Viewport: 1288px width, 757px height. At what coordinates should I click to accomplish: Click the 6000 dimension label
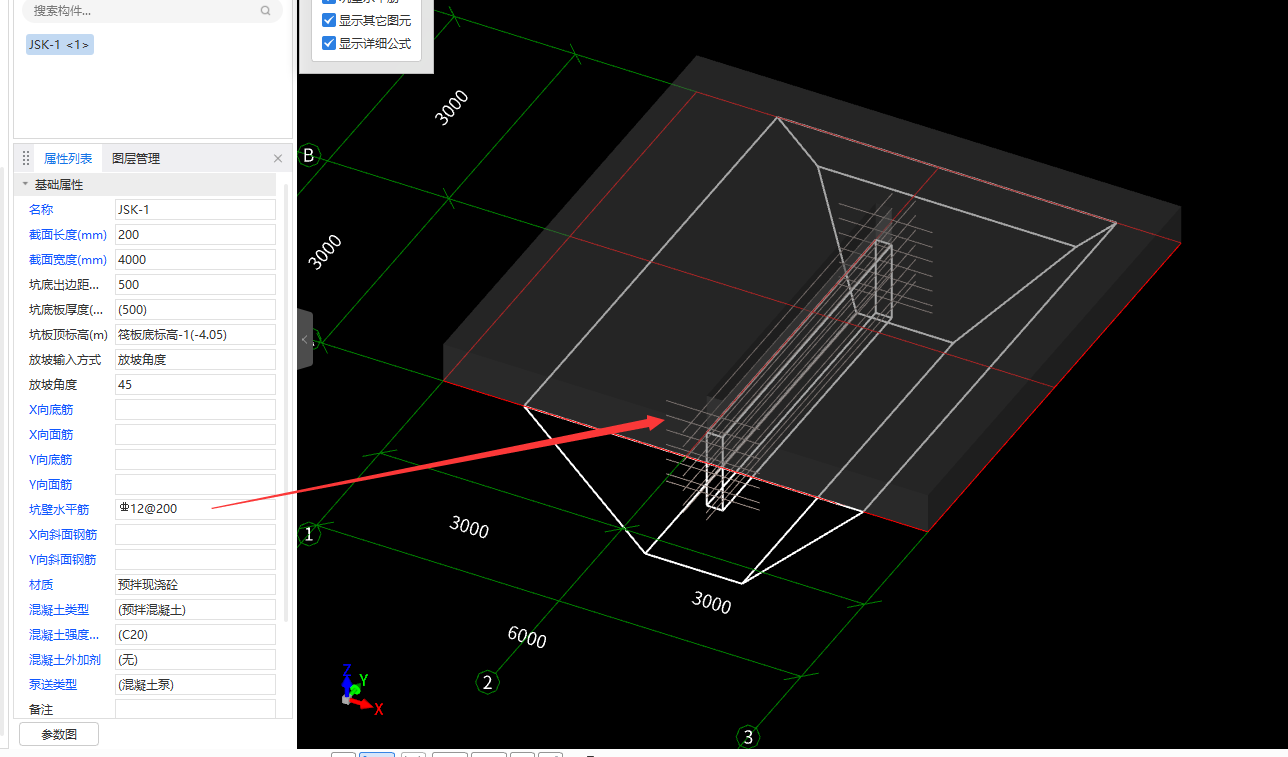pyautogui.click(x=527, y=636)
